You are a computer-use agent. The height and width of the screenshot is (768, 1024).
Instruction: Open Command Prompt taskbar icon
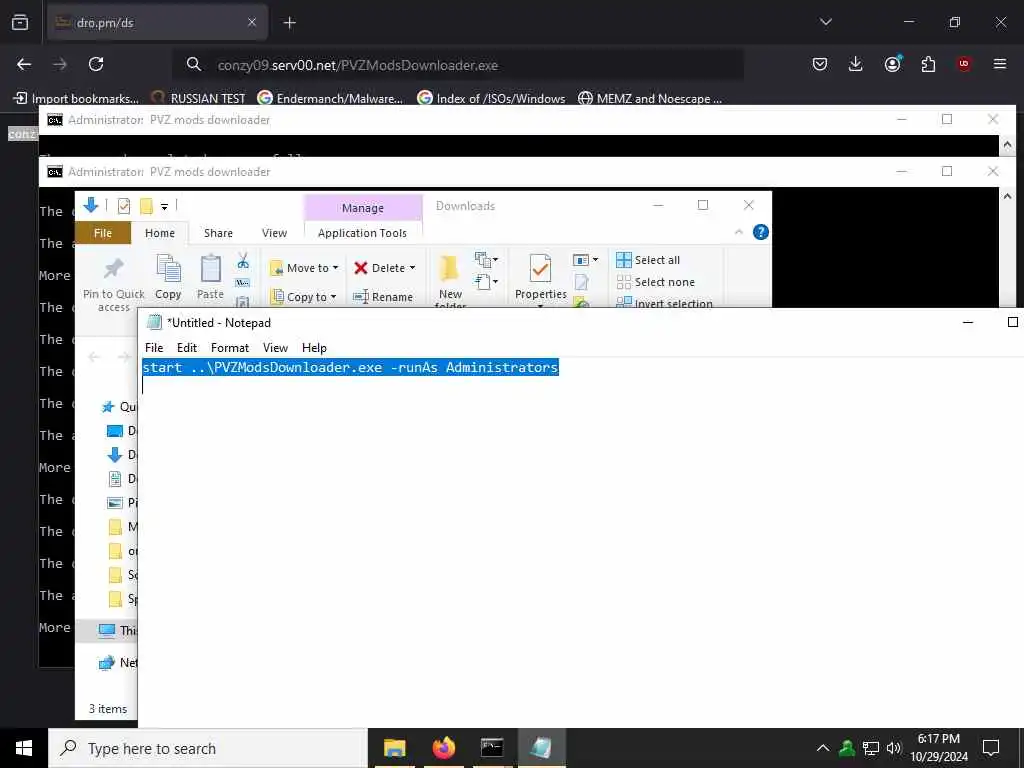tap(492, 748)
